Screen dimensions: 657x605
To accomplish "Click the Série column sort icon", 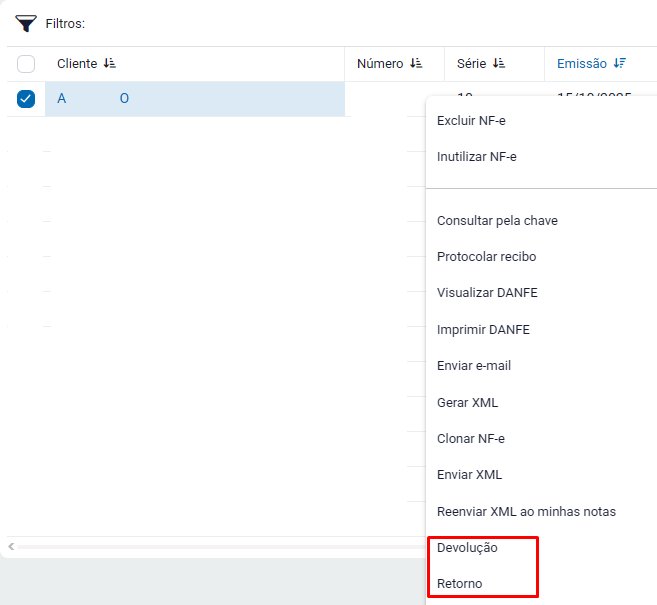I will (499, 64).
